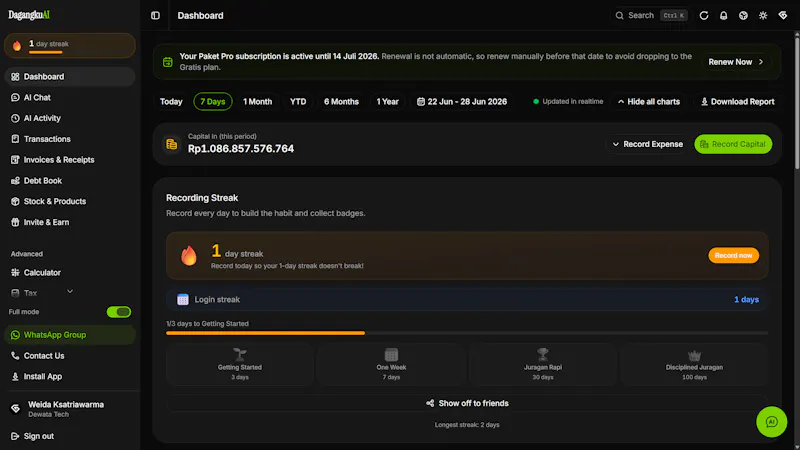The width and height of the screenshot is (800, 450).
Task: Toggle Full mode switch
Action: [x=119, y=312]
